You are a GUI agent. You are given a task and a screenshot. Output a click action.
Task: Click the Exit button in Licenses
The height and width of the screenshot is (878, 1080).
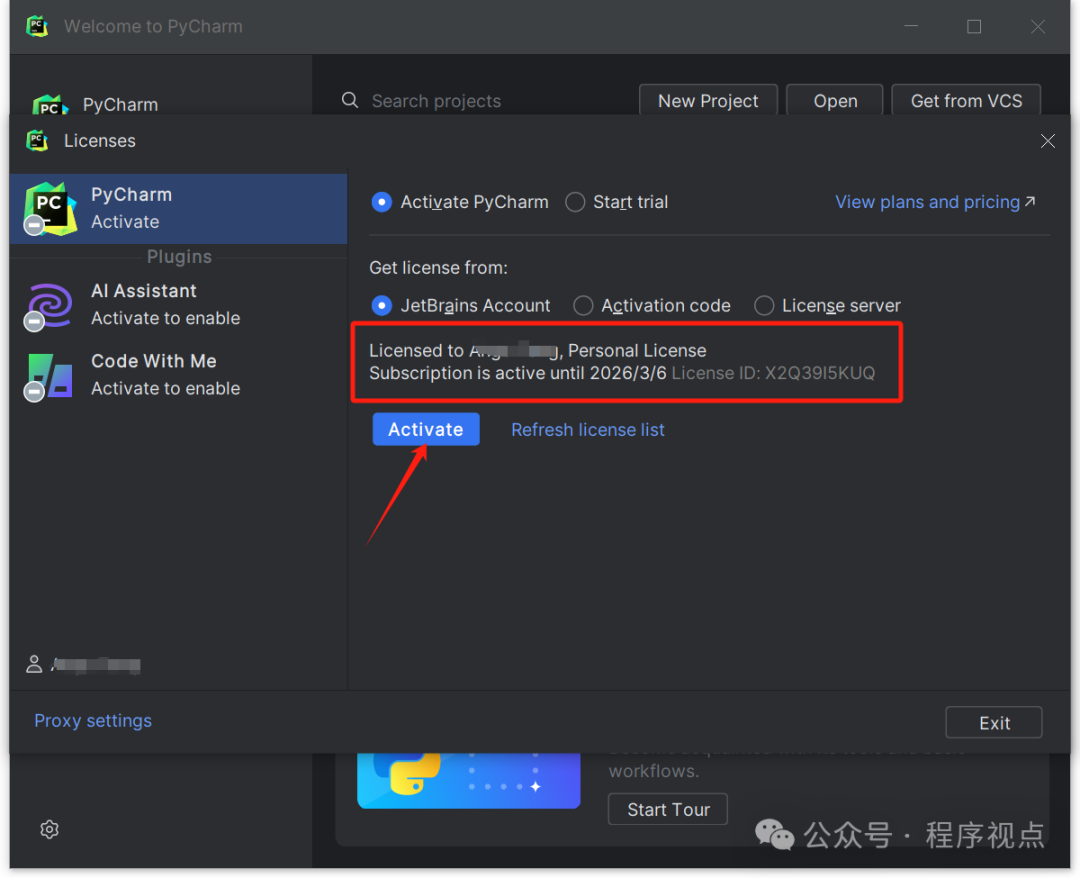click(x=993, y=722)
